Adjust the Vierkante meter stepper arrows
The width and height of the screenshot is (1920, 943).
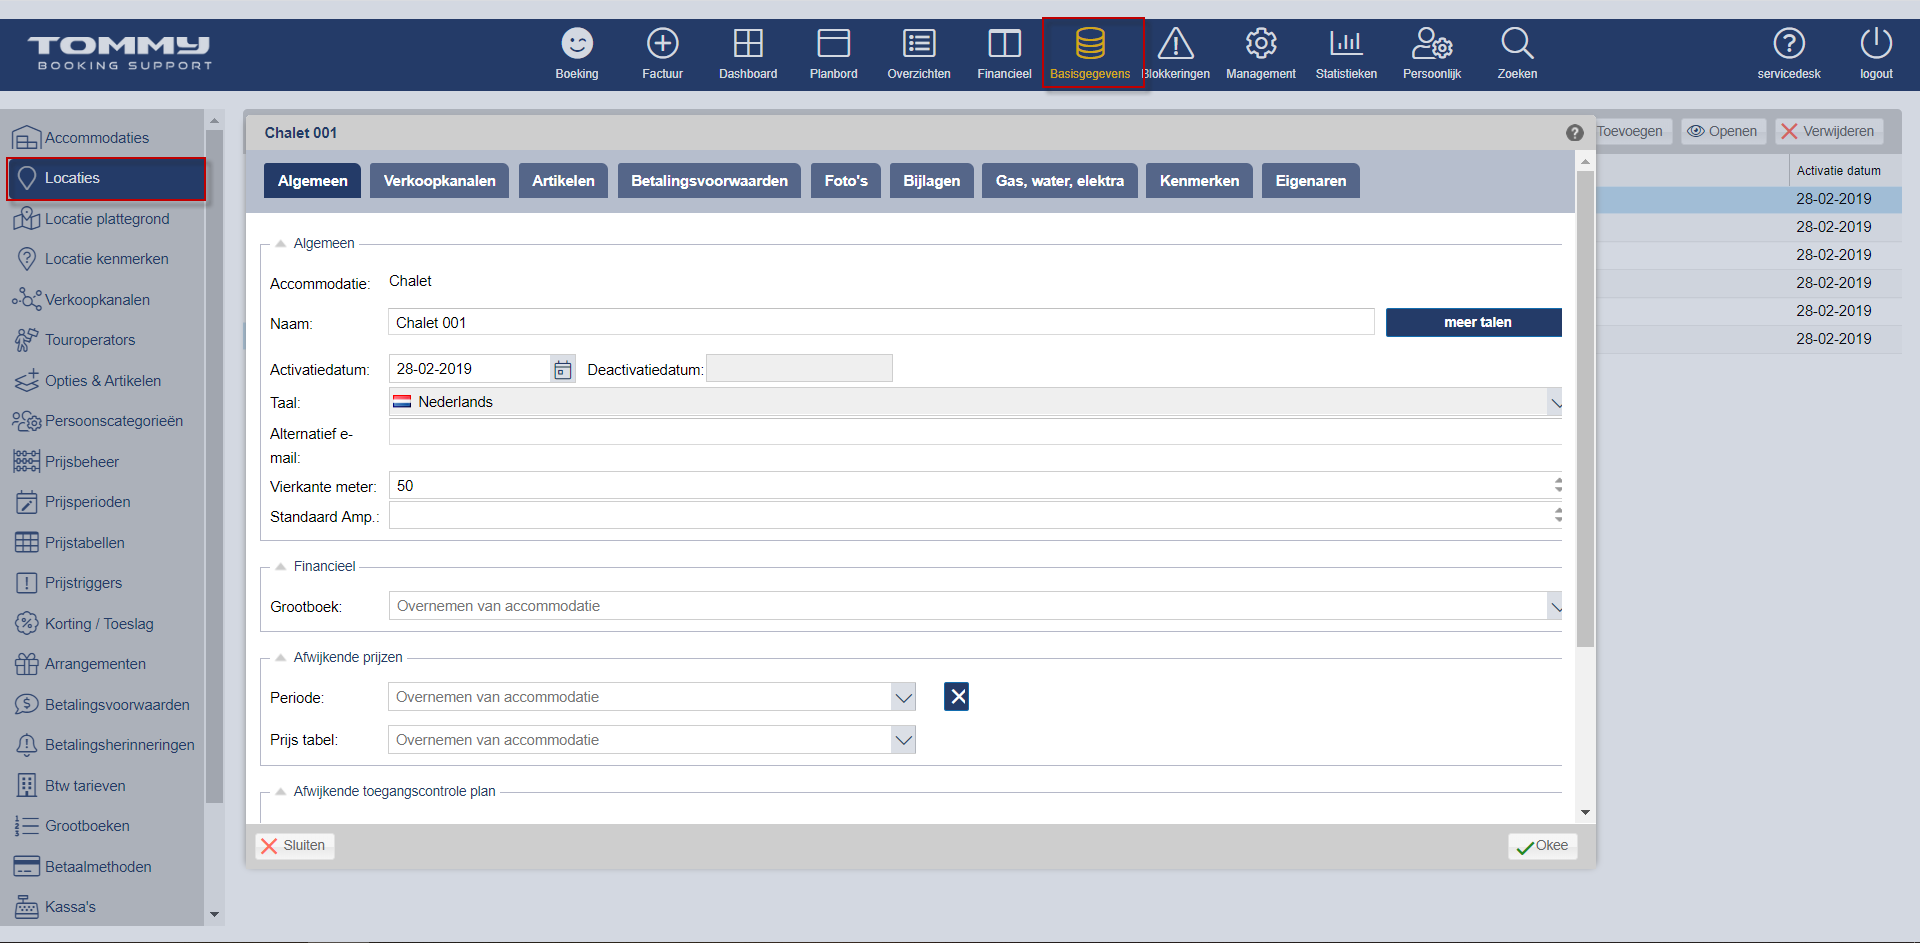tap(1557, 485)
